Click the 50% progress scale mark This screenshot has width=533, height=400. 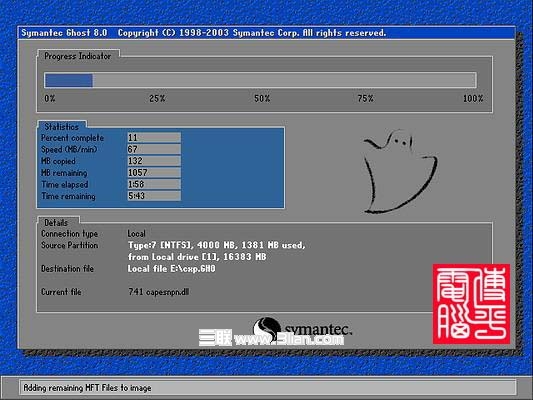point(262,99)
